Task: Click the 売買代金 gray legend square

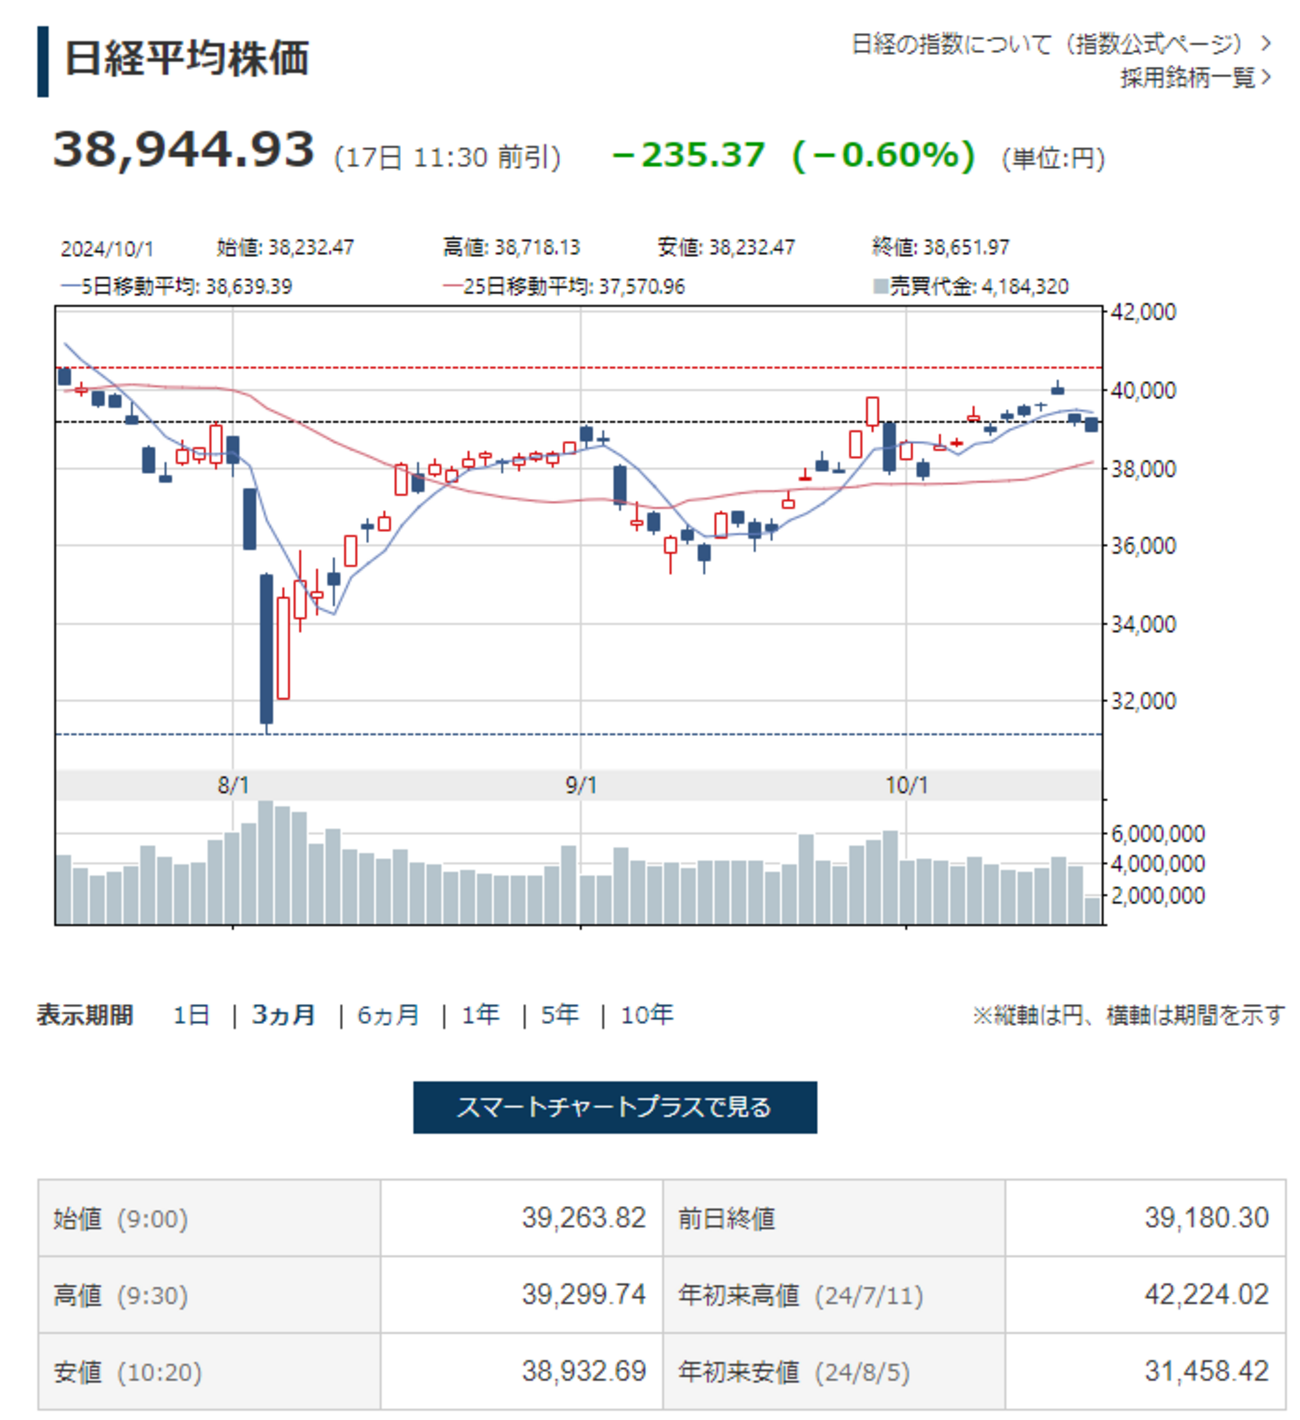Action: (x=880, y=287)
